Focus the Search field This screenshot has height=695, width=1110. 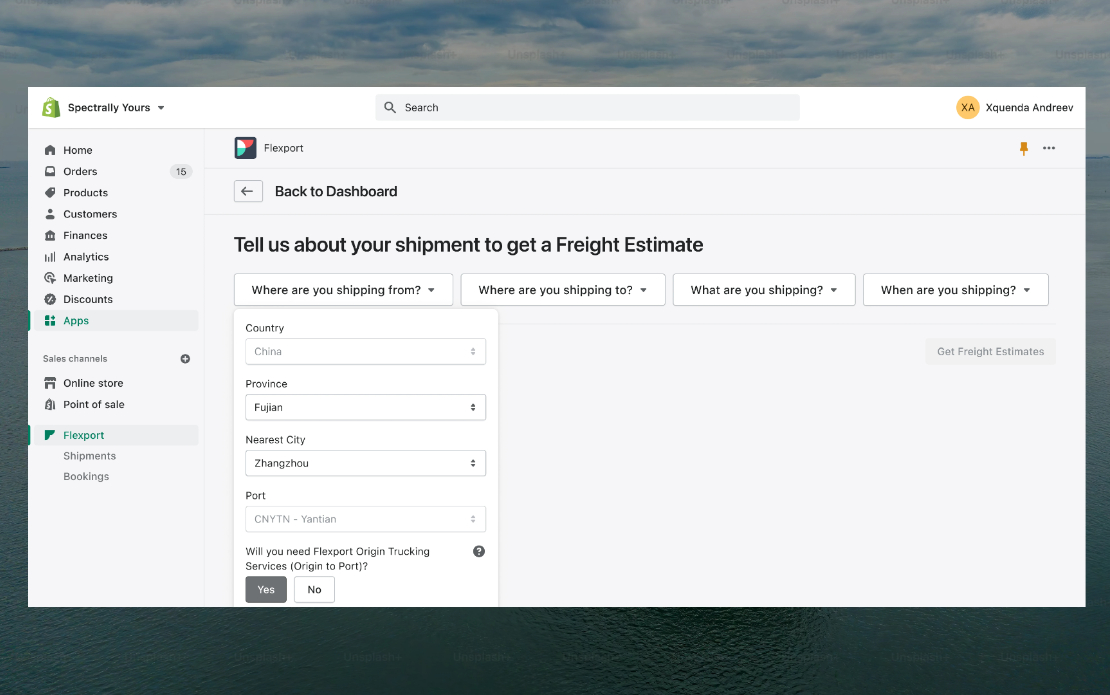click(588, 108)
